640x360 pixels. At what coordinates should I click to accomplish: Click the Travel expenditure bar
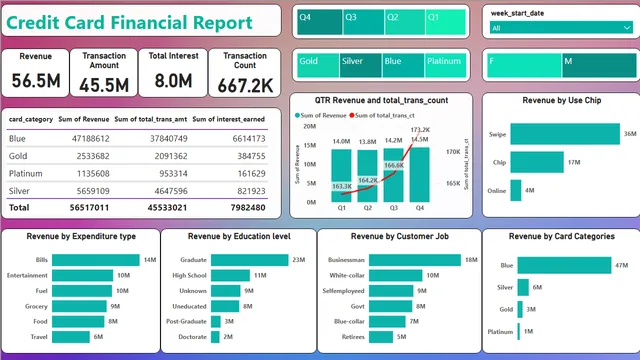pyautogui.click(x=71, y=337)
